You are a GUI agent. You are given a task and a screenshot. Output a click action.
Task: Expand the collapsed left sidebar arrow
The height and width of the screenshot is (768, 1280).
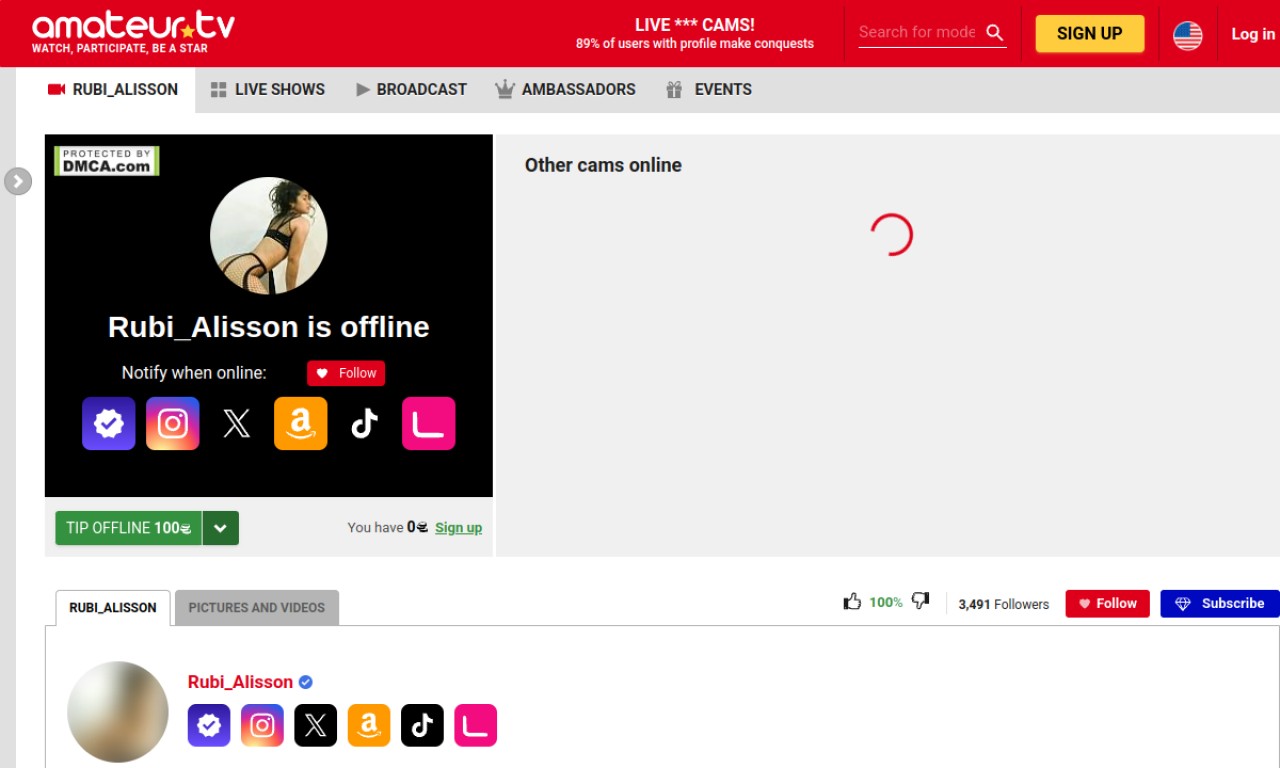click(x=18, y=181)
